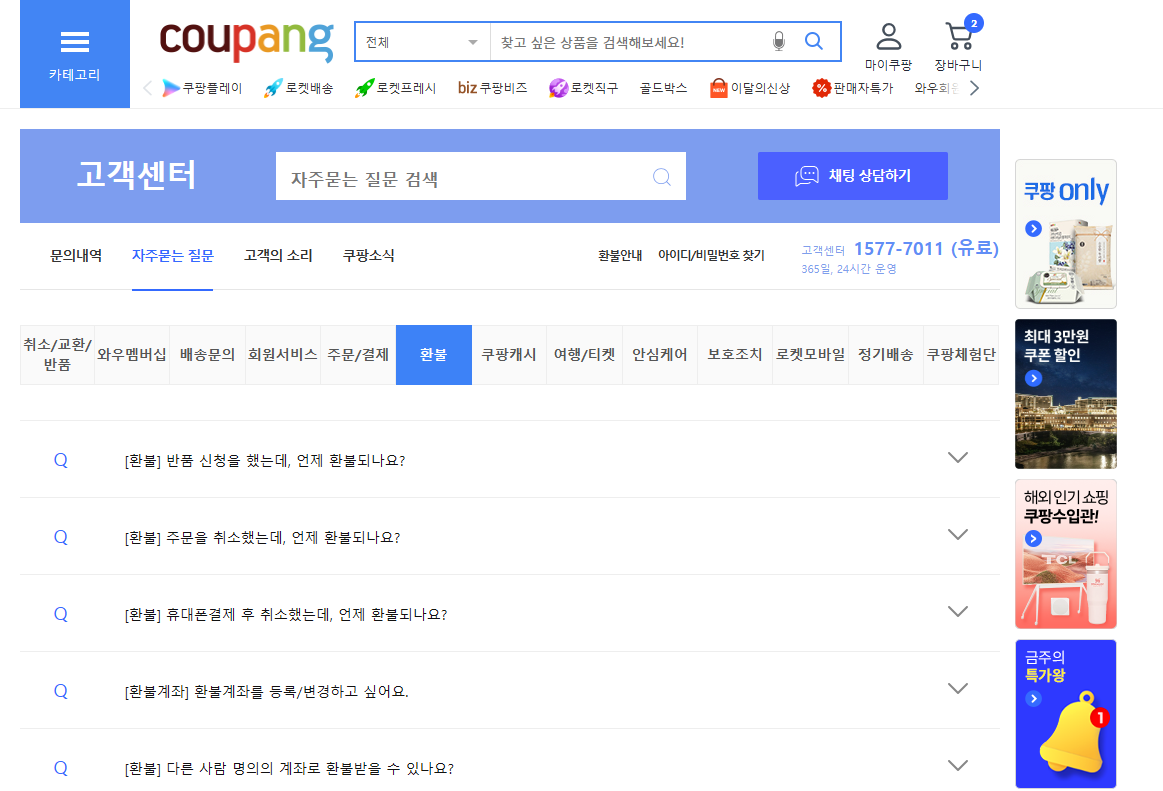Select 로켓모바일 FAQ category

click(811, 355)
